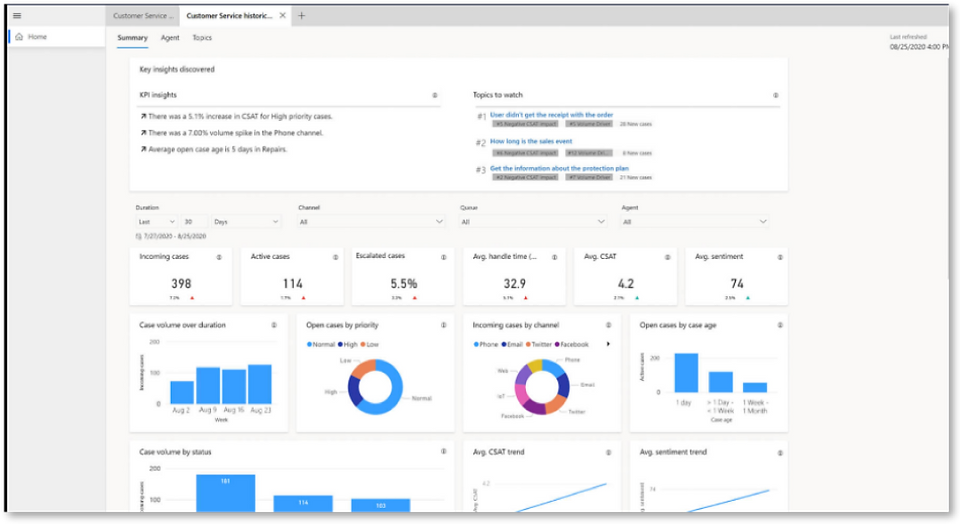The width and height of the screenshot is (960, 524).
Task: Open info icon on Avg. CSAT card
Action: (x=667, y=257)
